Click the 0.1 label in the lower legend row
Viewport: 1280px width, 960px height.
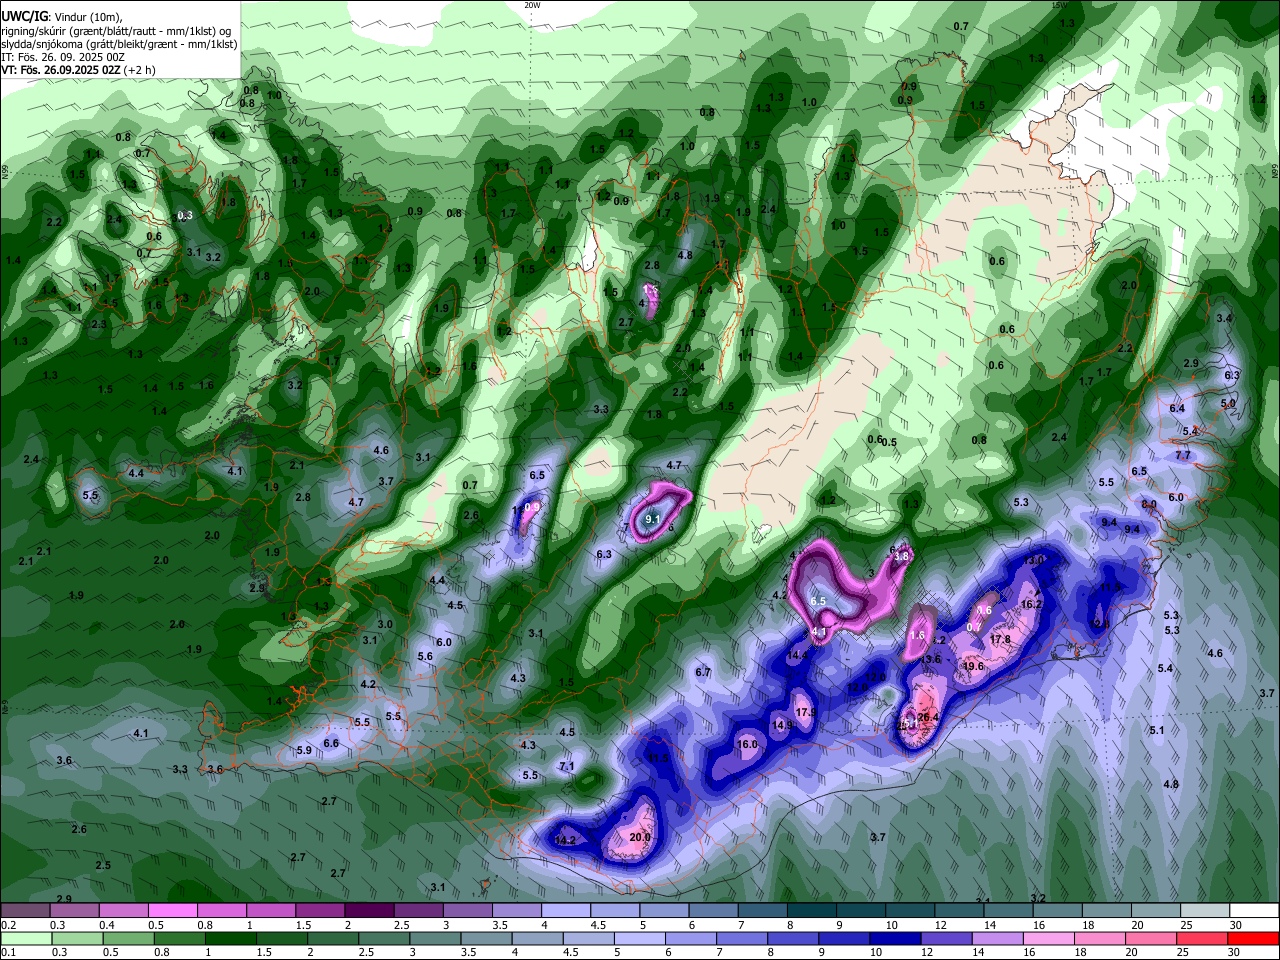click(8, 953)
